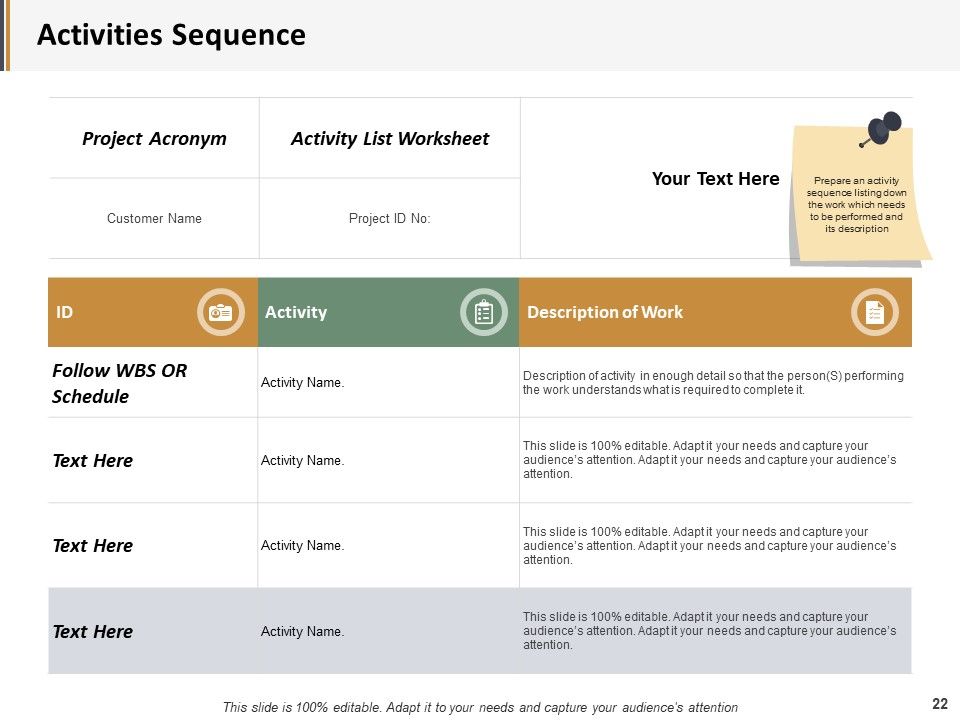Screen dimensions: 960x720
Task: Click Activity Name in the first row
Action: [302, 383]
